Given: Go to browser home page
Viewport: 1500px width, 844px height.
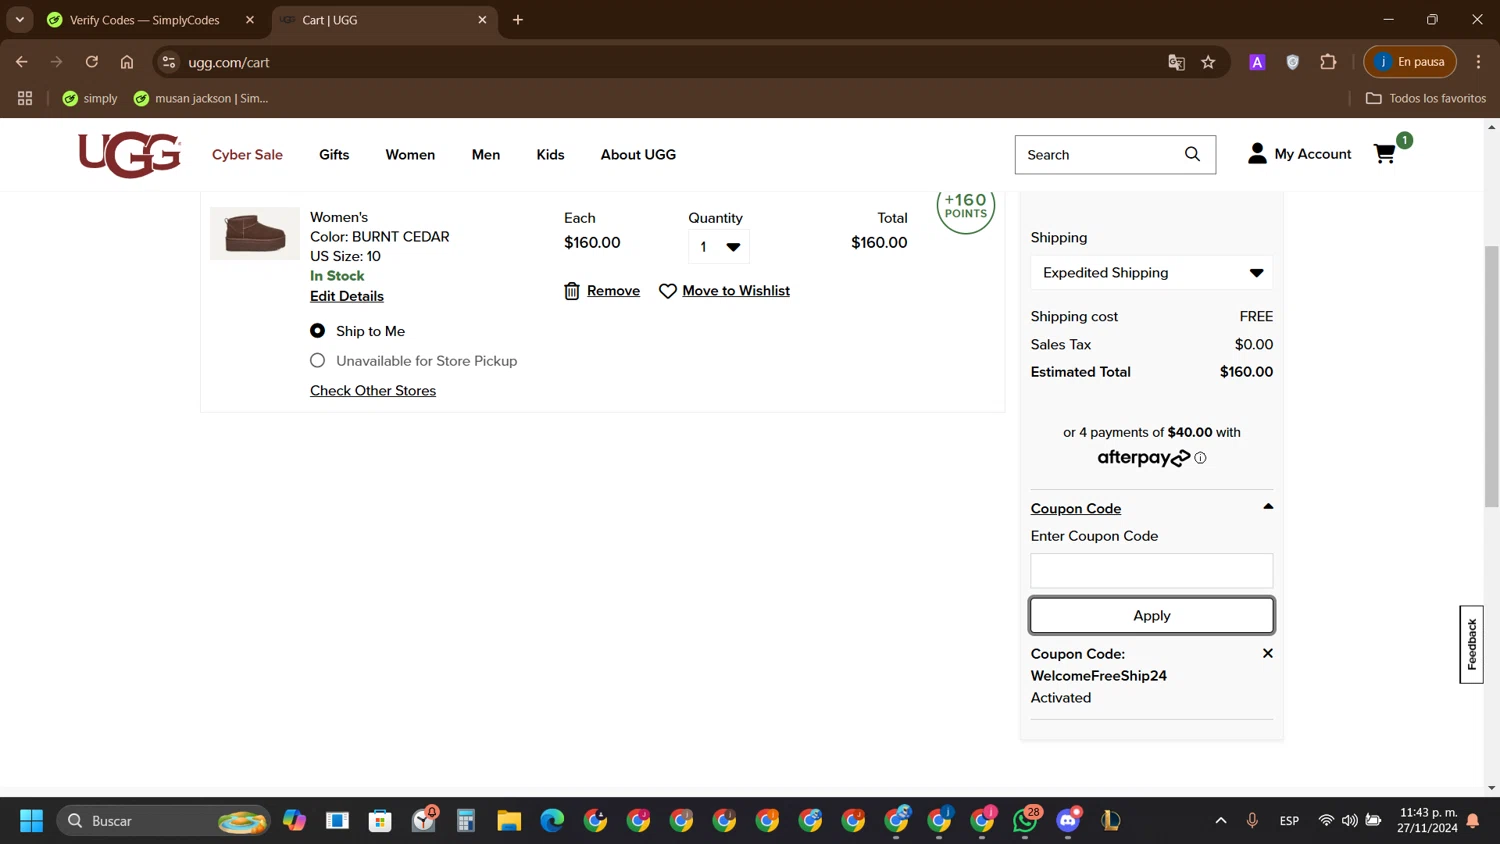Looking at the screenshot, I should (x=127, y=62).
